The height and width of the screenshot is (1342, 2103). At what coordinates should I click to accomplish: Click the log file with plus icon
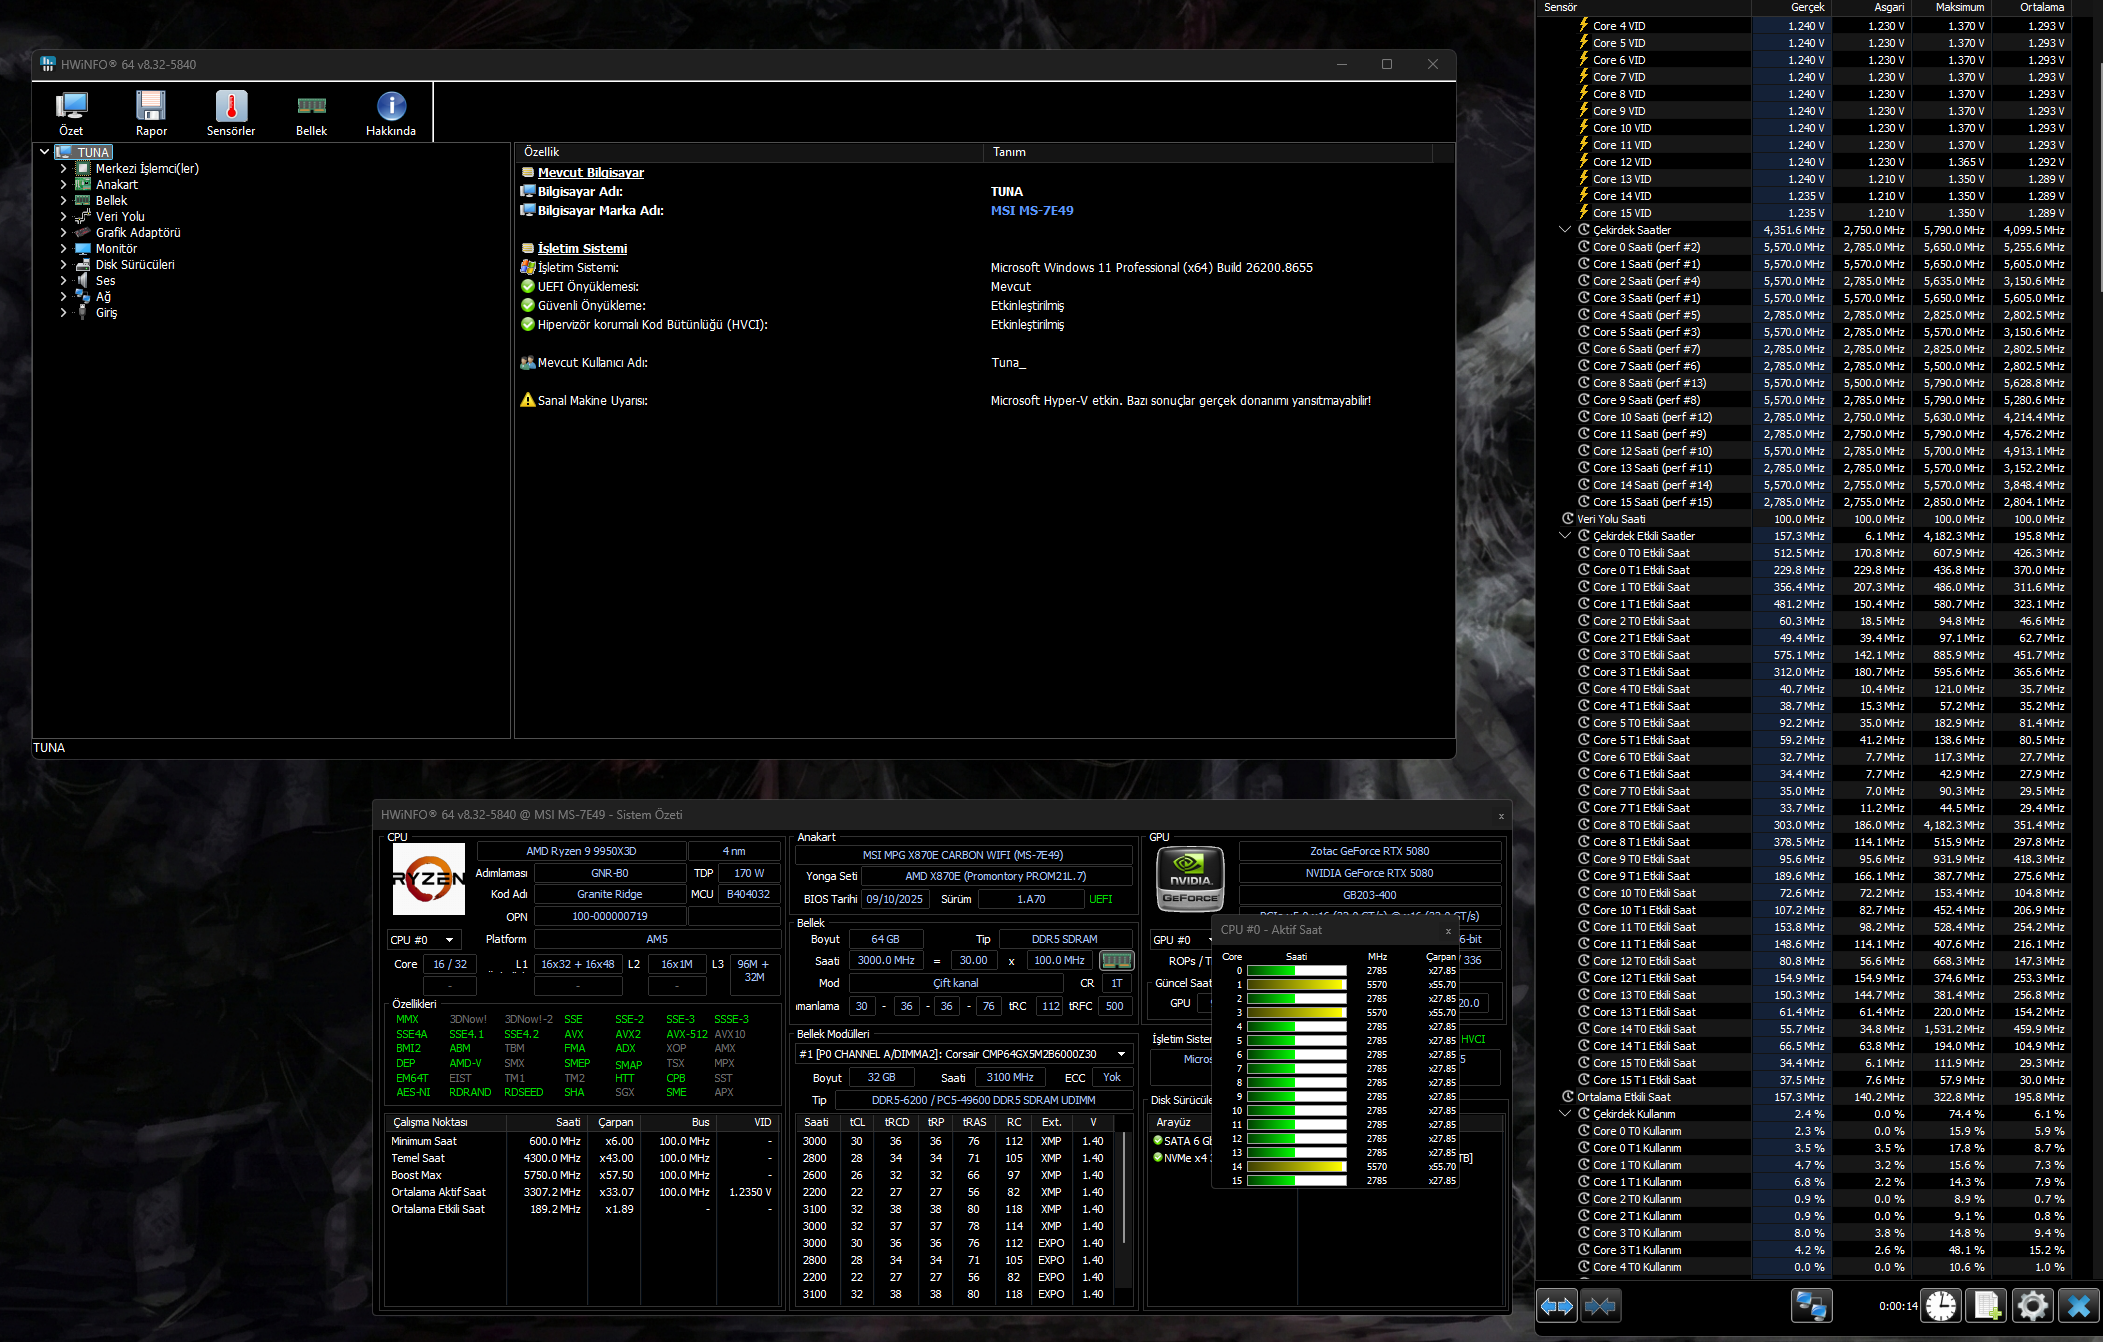click(1987, 1305)
